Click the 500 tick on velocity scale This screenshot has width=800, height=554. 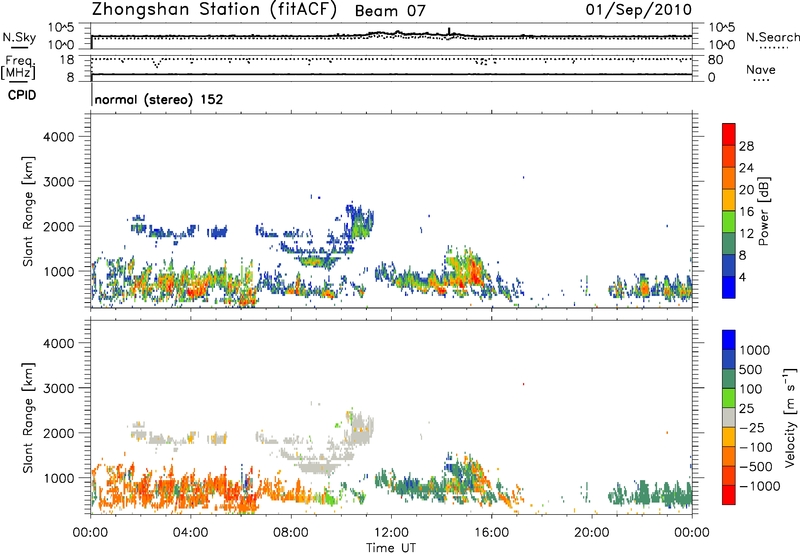[x=751, y=369]
